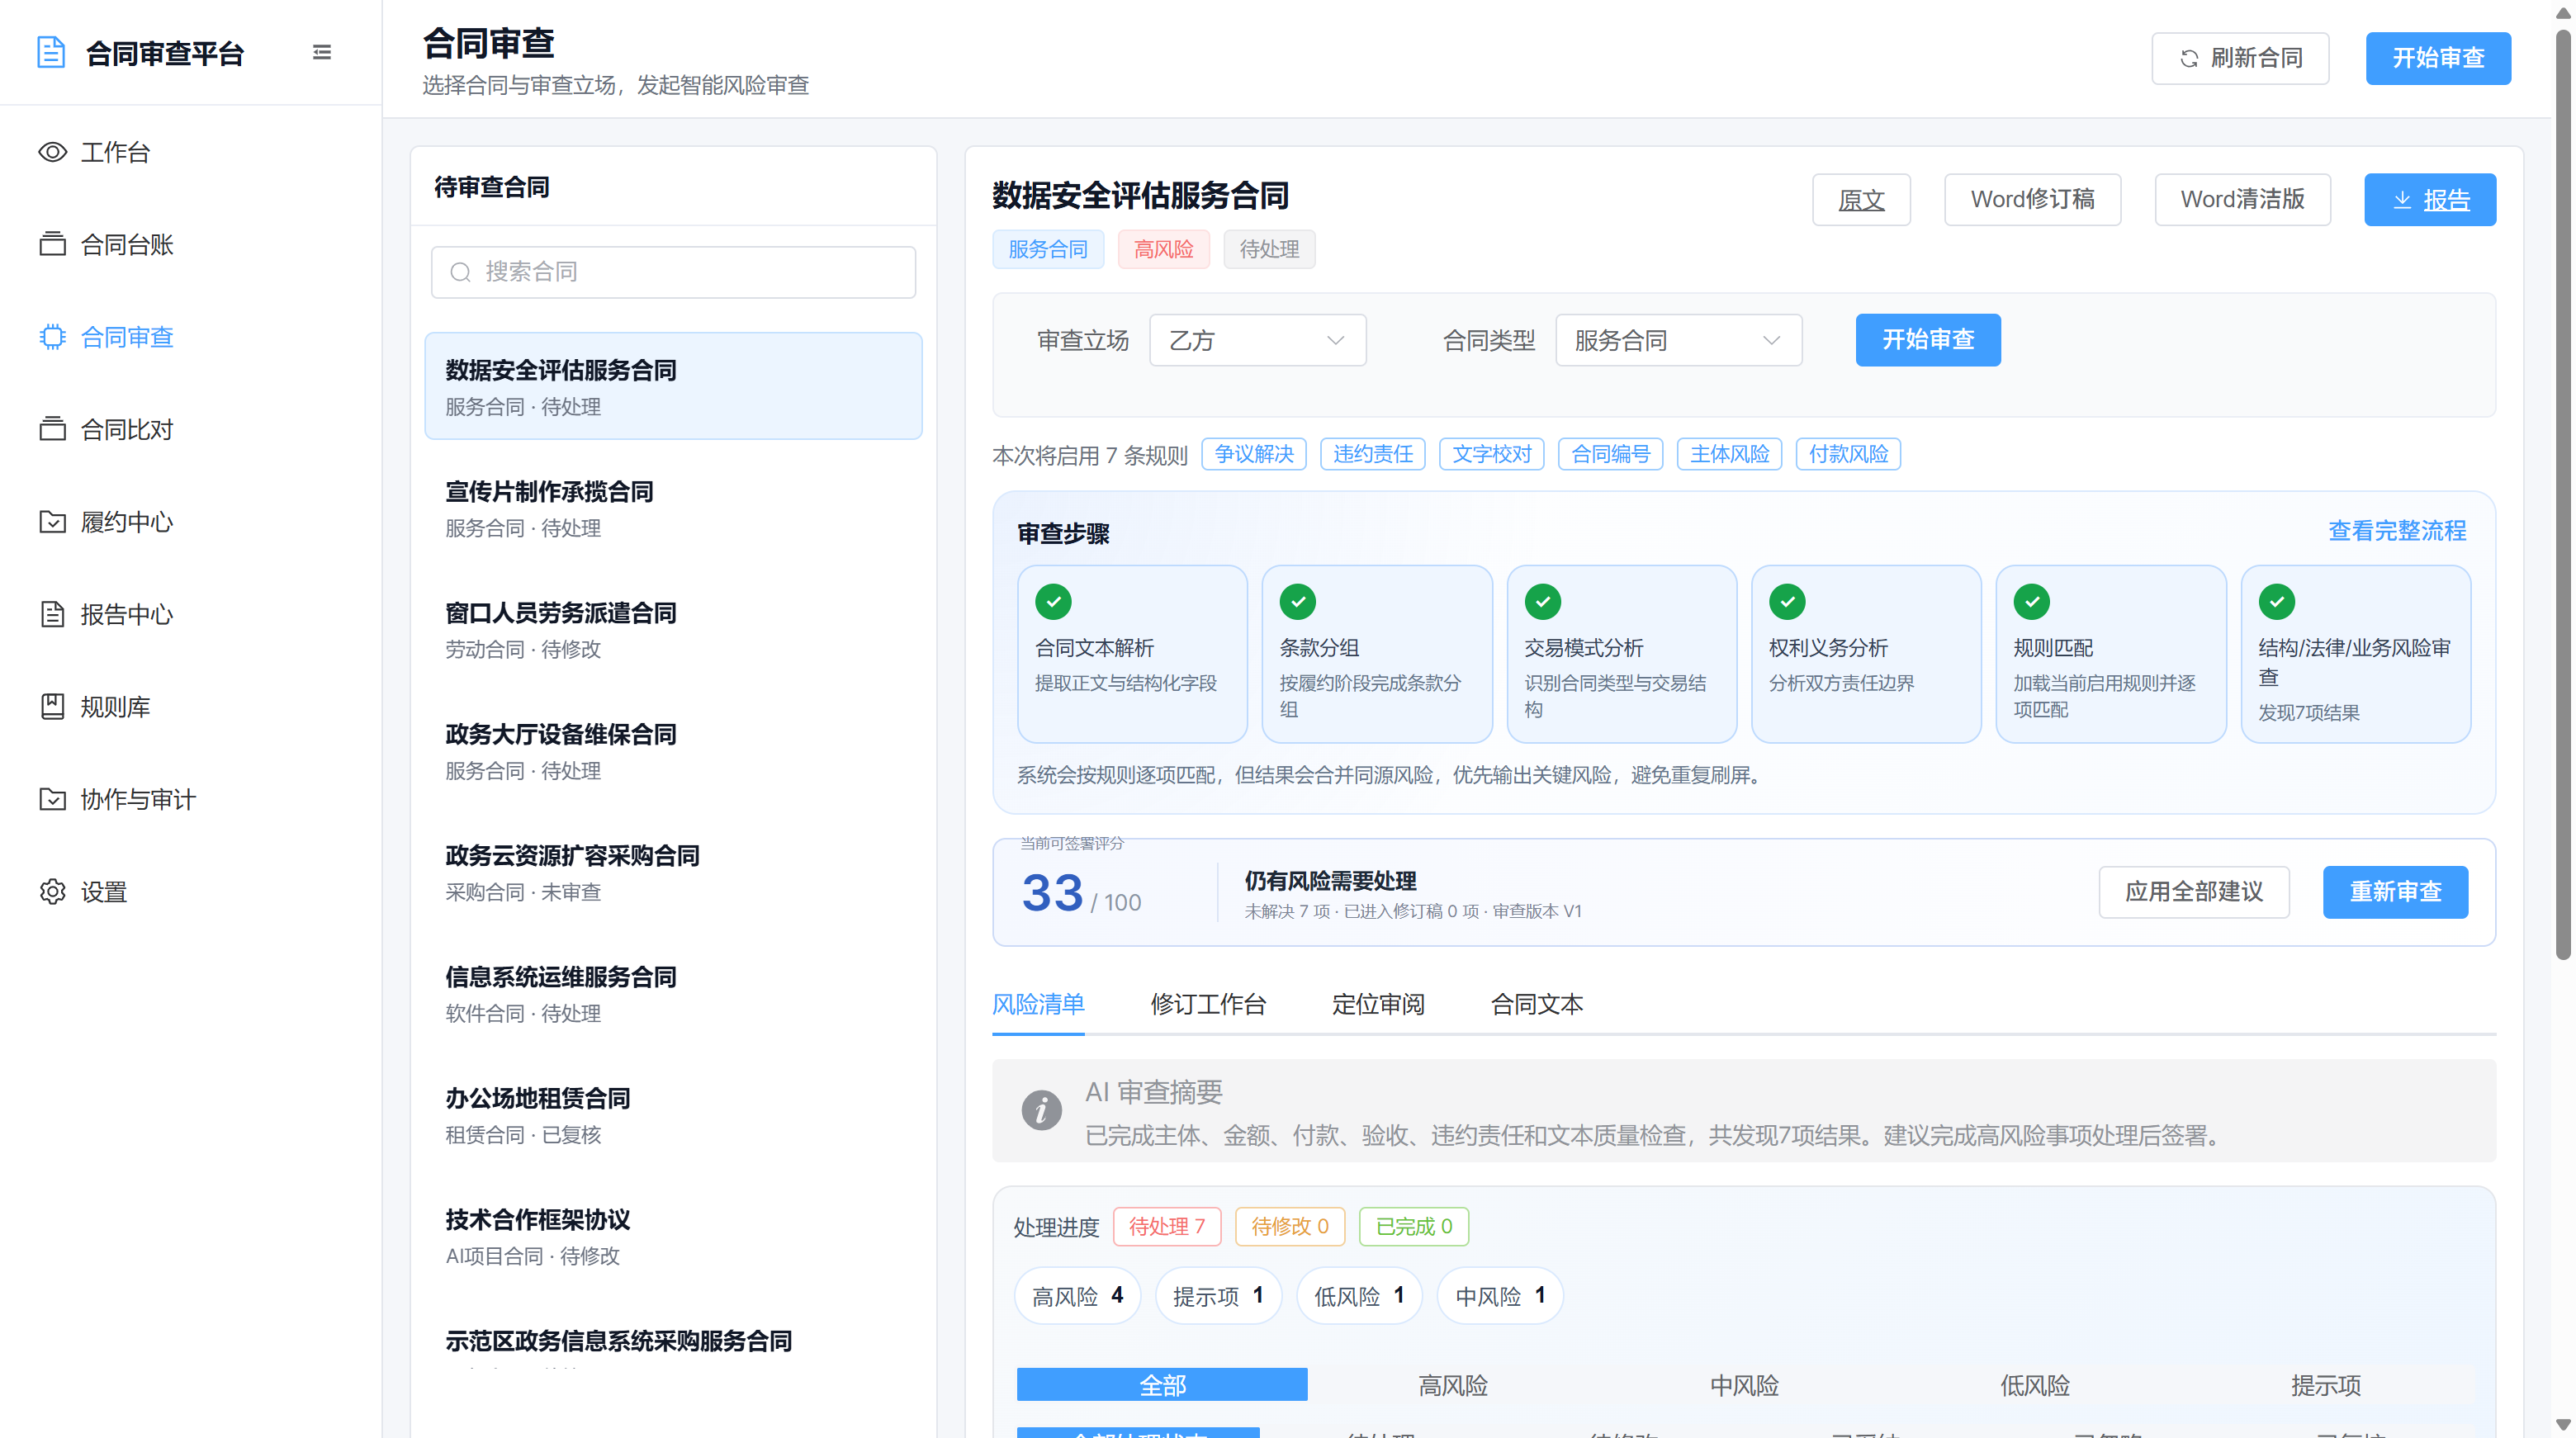Select the 低风险 segment in level filter
The height and width of the screenshot is (1438, 2576).
2035,1384
